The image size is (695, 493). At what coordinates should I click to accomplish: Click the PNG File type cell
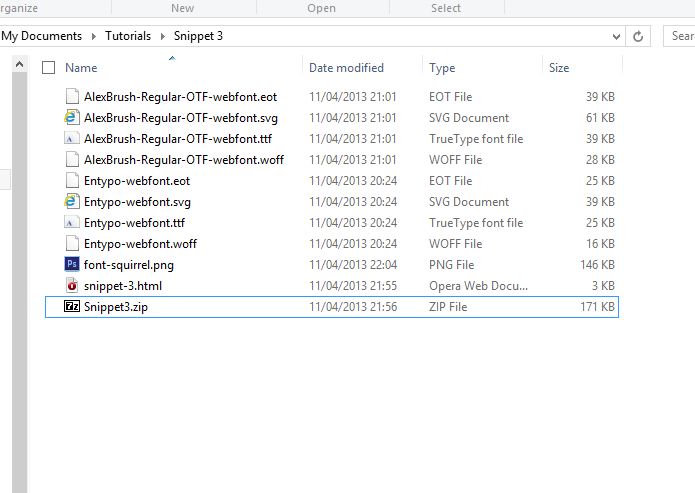coord(452,265)
